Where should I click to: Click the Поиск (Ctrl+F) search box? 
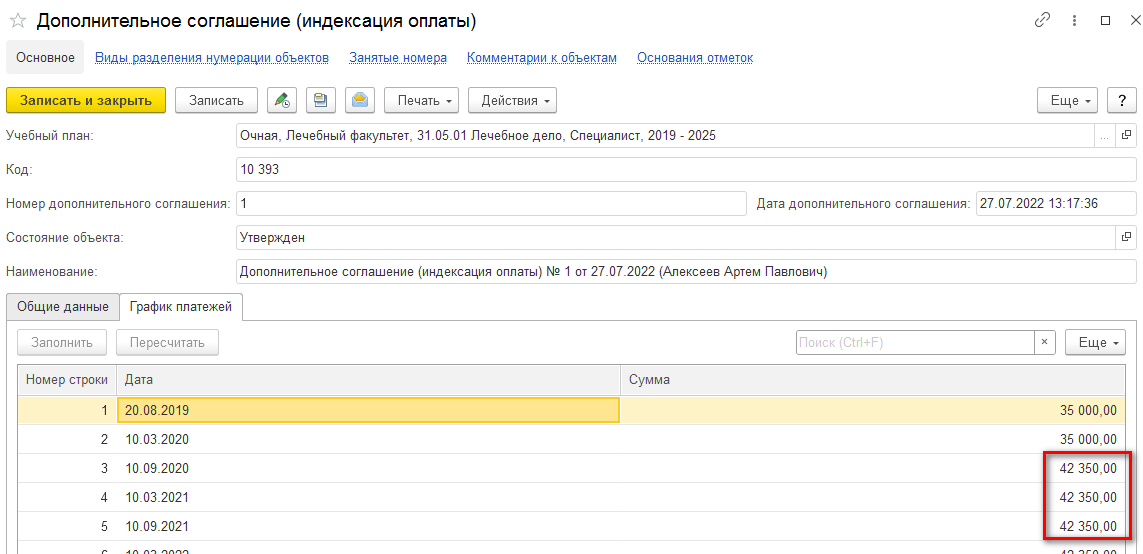[916, 342]
